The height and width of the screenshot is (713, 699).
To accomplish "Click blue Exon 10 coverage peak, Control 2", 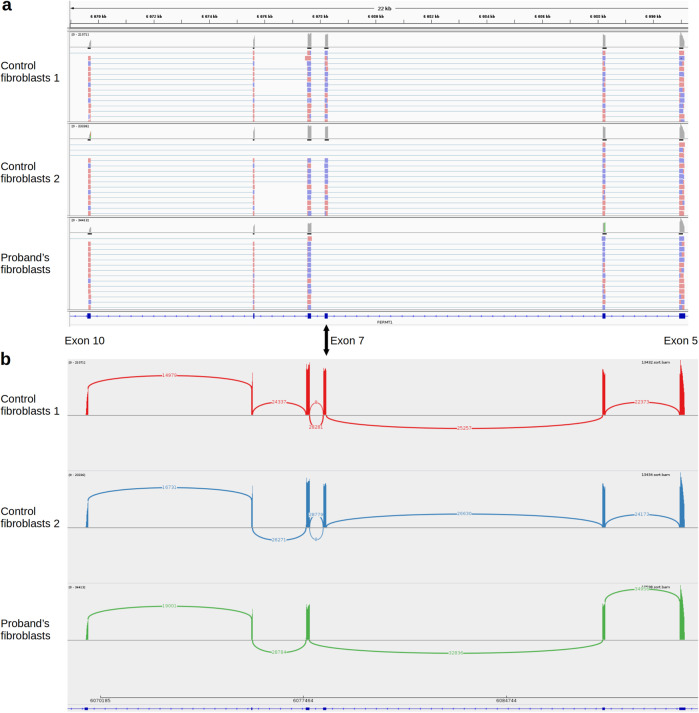I will tap(88, 516).
